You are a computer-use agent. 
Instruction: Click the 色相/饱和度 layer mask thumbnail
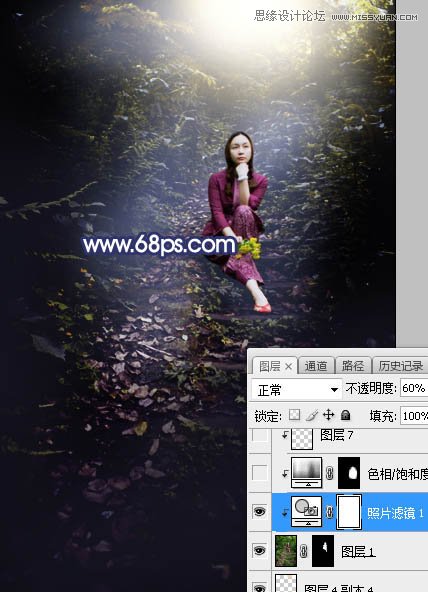[x=349, y=473]
